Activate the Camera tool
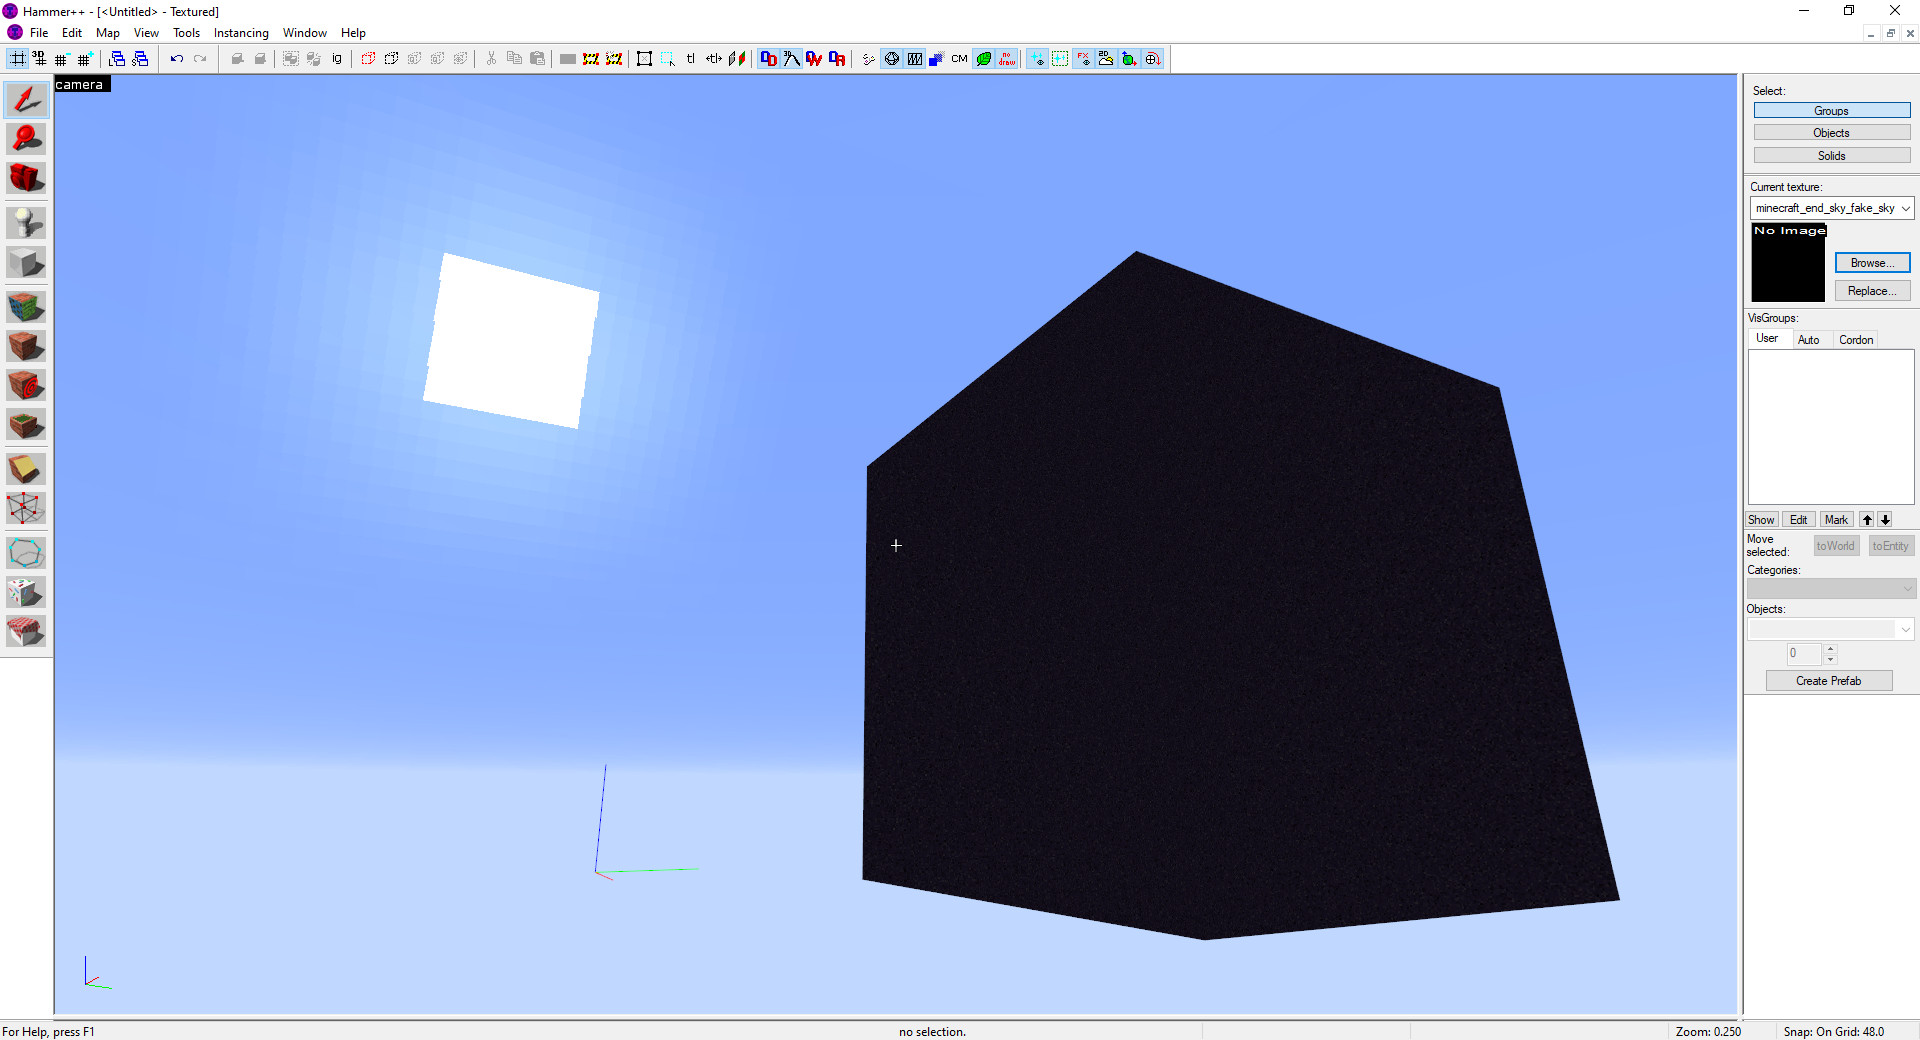The image size is (1920, 1040). coord(26,178)
